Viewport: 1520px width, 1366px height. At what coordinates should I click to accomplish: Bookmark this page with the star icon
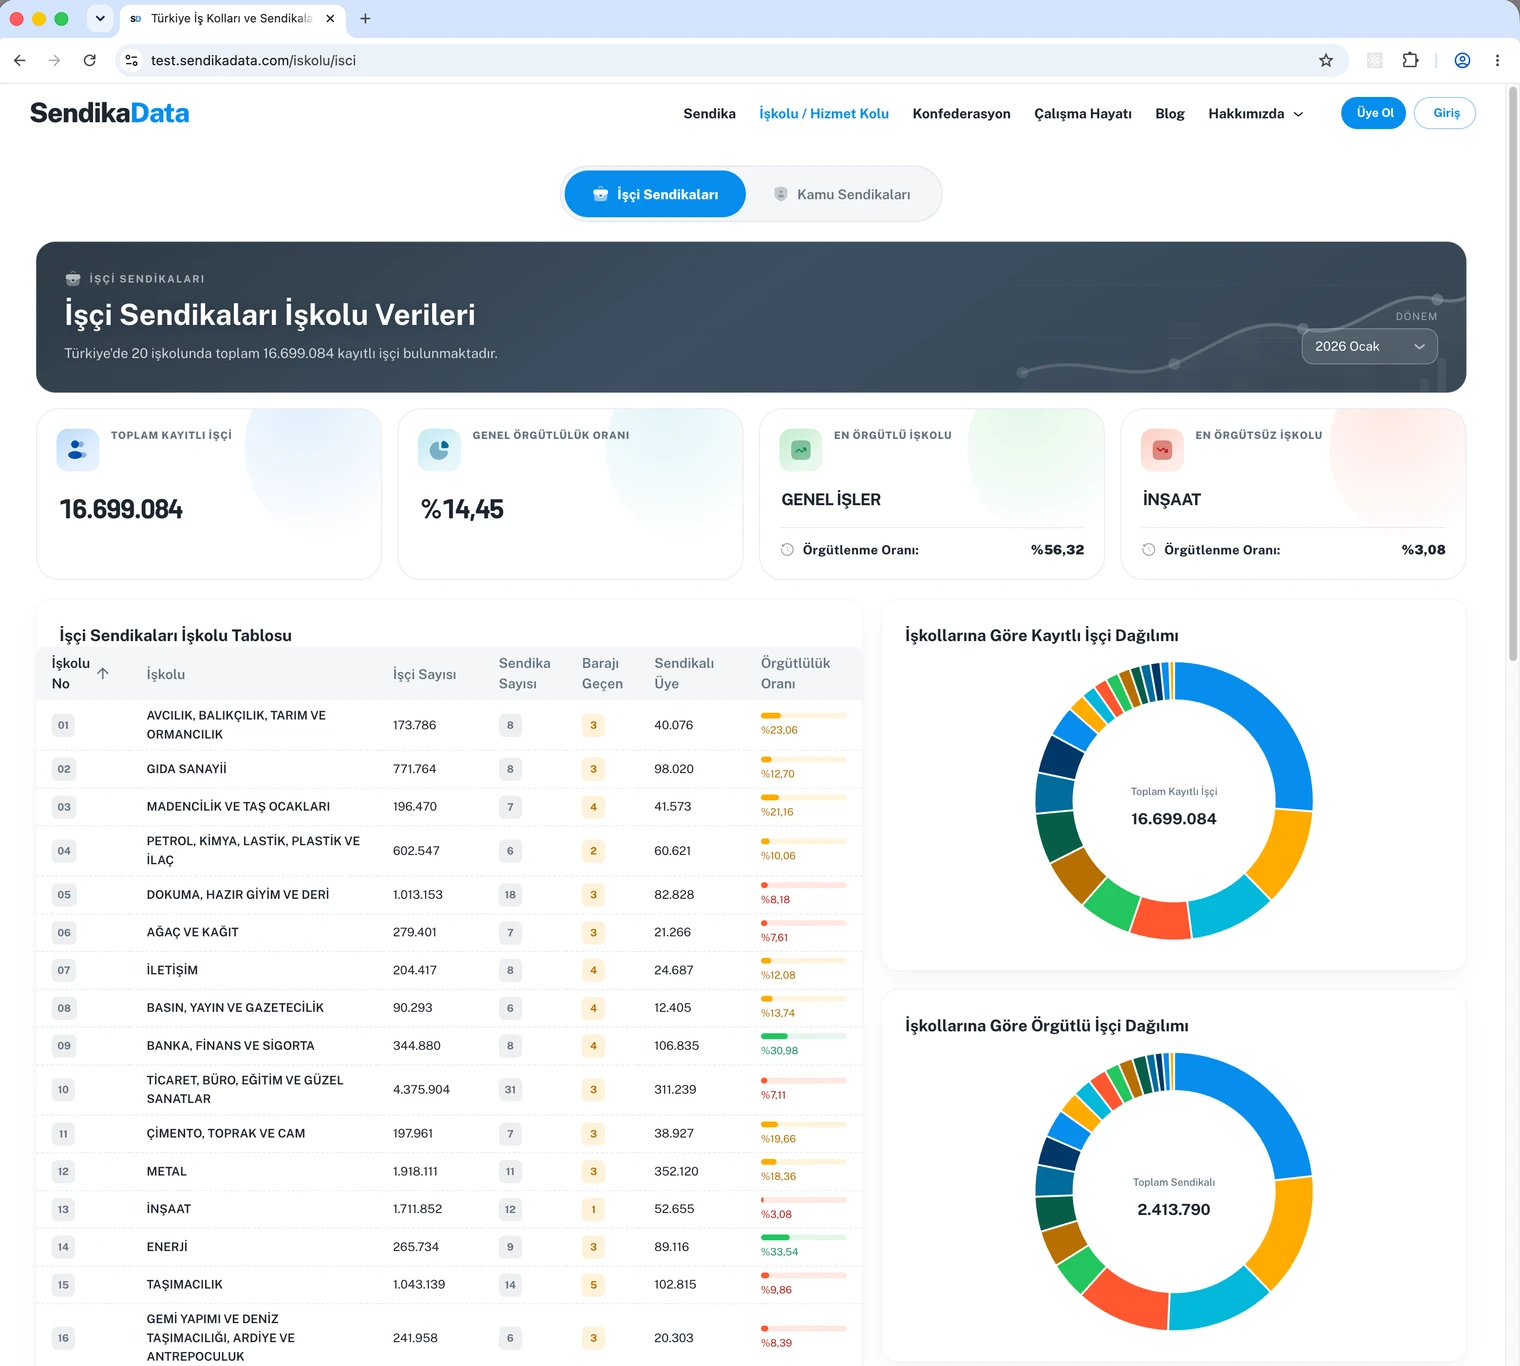(1326, 60)
